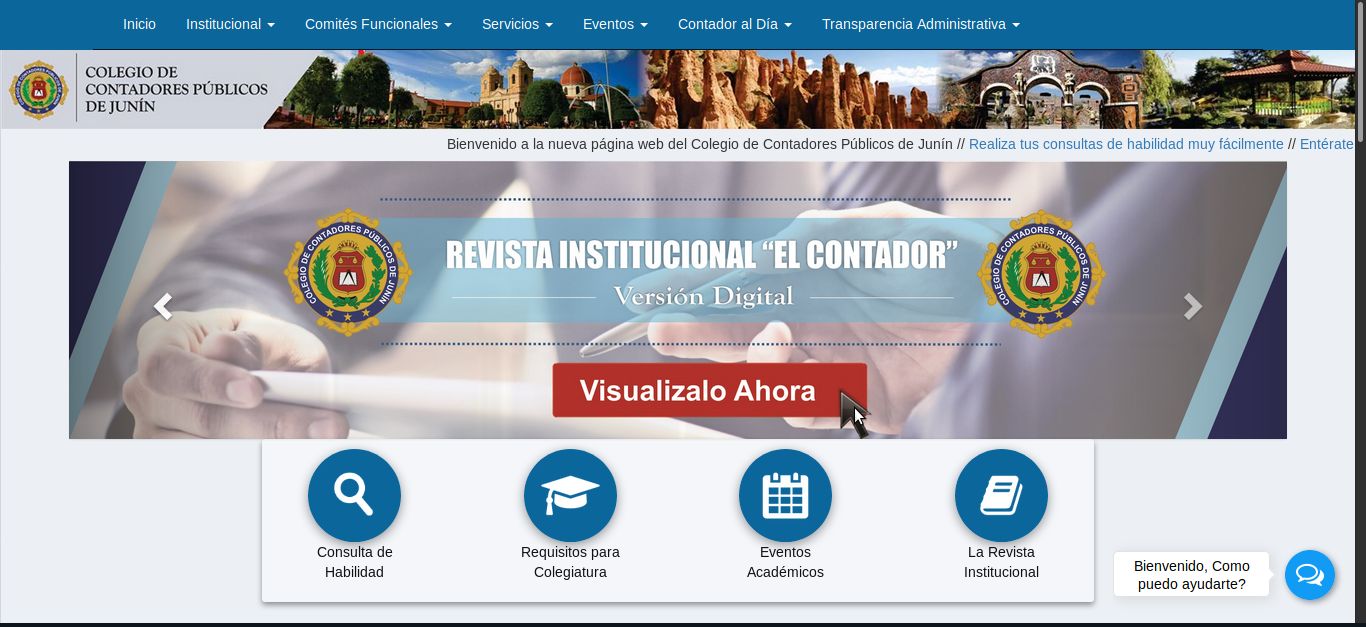
Task: Click the calendar Eventos Académicos icon
Action: coord(785,495)
